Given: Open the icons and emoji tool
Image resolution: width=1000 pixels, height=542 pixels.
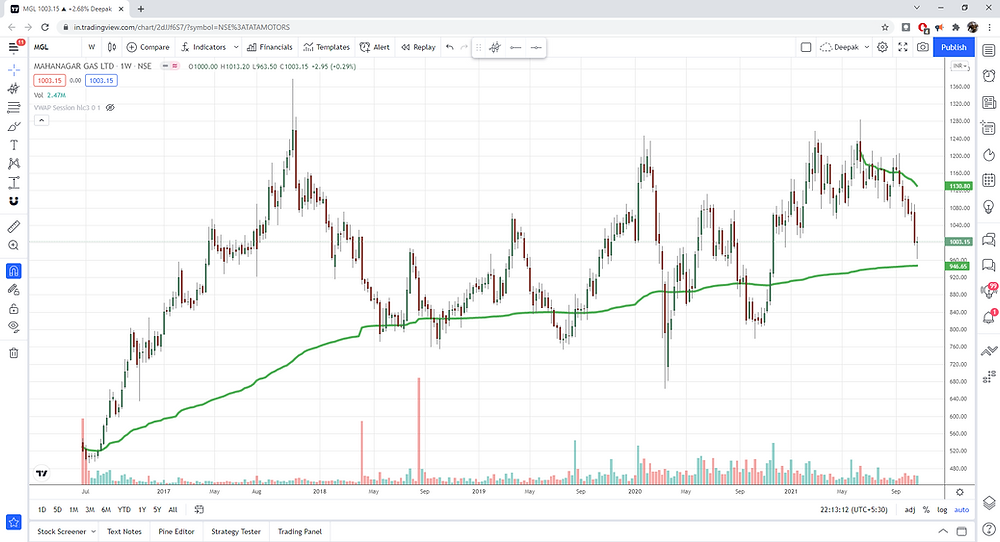Looking at the screenshot, I should [x=13, y=201].
